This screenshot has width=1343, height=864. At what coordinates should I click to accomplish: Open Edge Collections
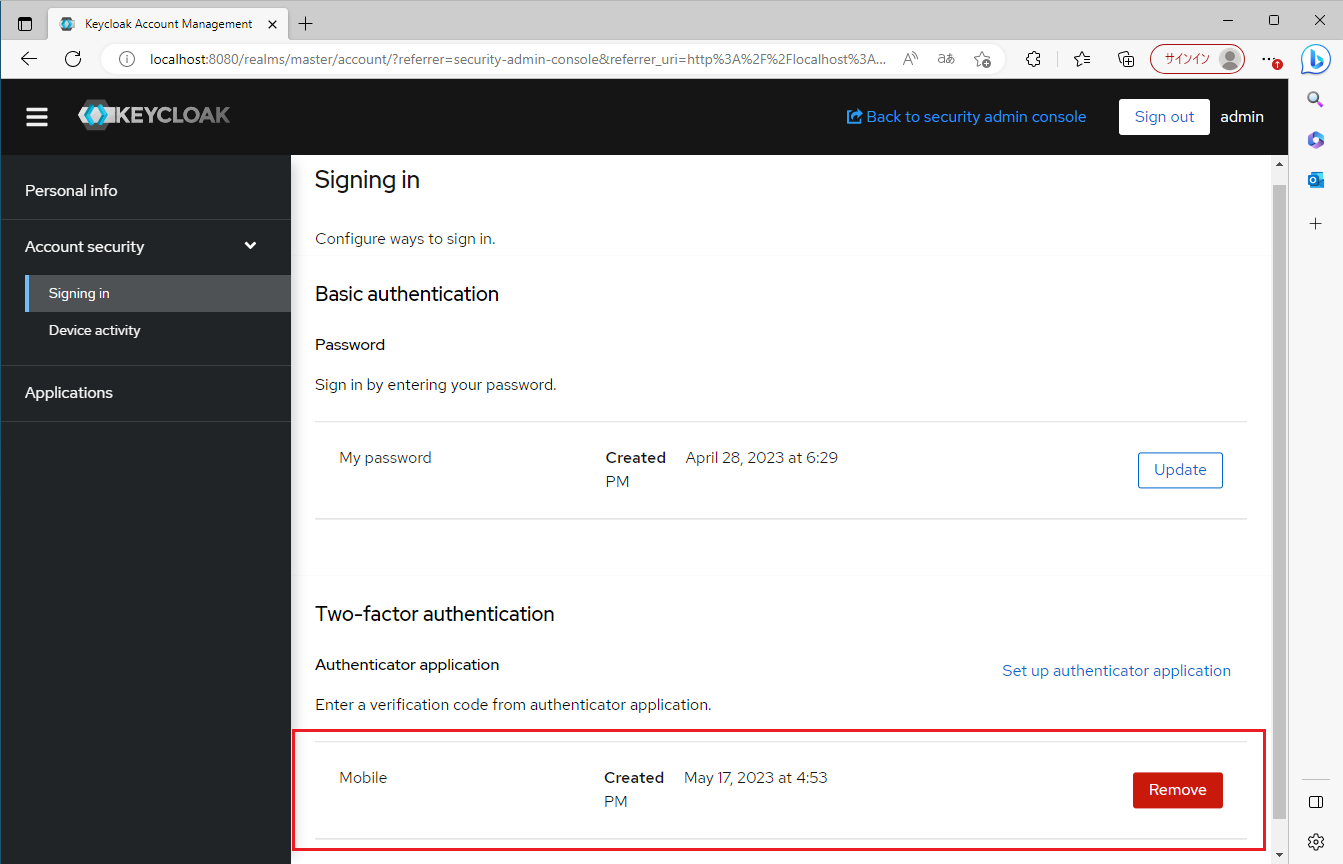pos(1126,59)
